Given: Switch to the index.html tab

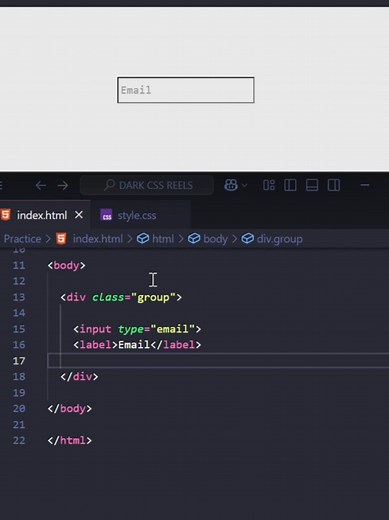Looking at the screenshot, I should point(42,215).
